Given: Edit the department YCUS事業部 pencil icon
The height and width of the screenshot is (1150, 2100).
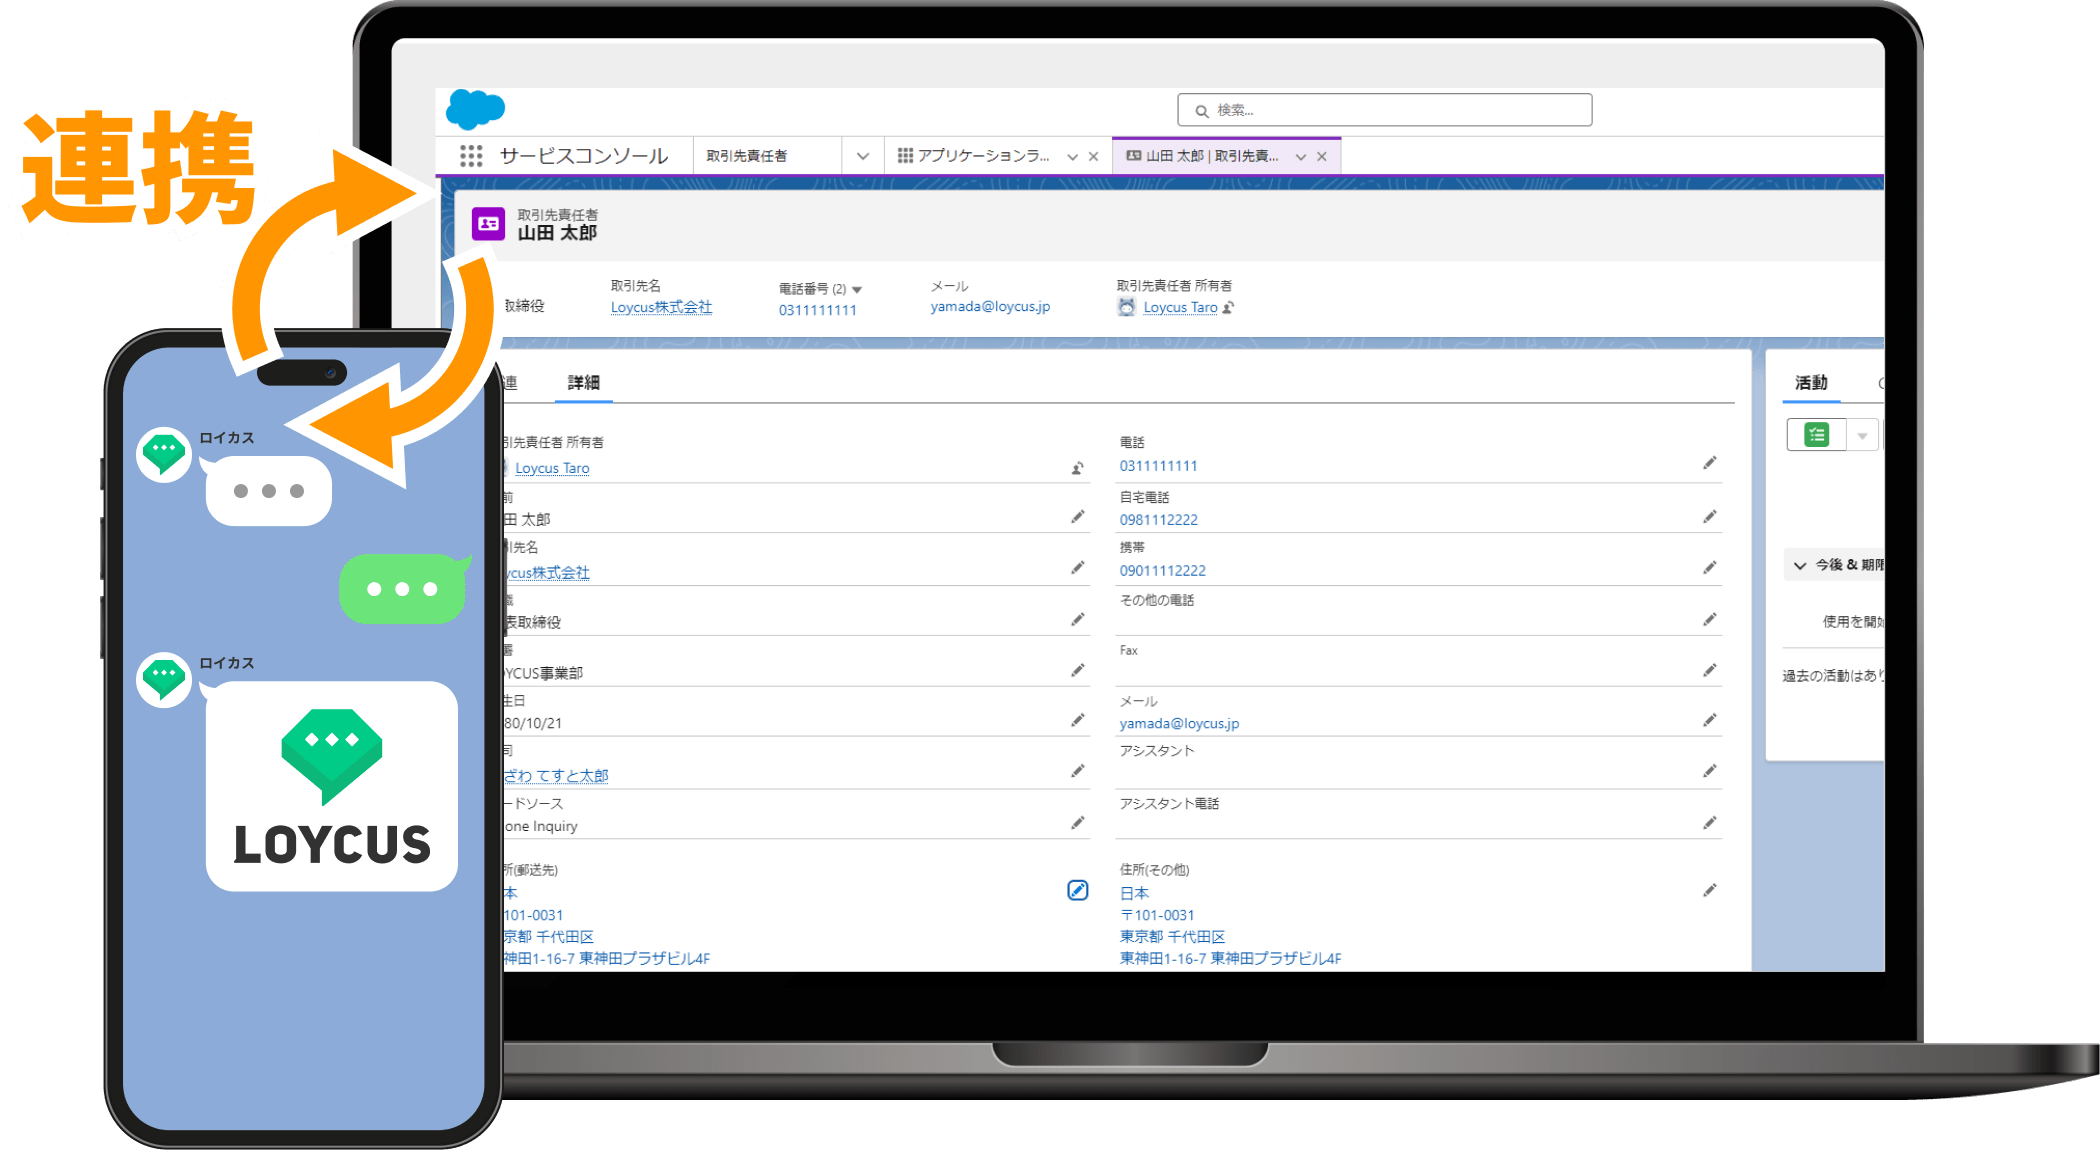Looking at the screenshot, I should tap(1078, 670).
